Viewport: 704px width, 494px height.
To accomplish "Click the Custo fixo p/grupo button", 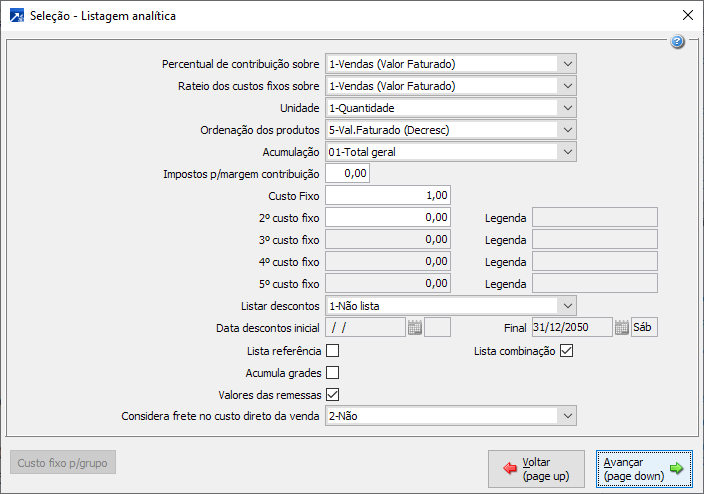I will pyautogui.click(x=63, y=463).
